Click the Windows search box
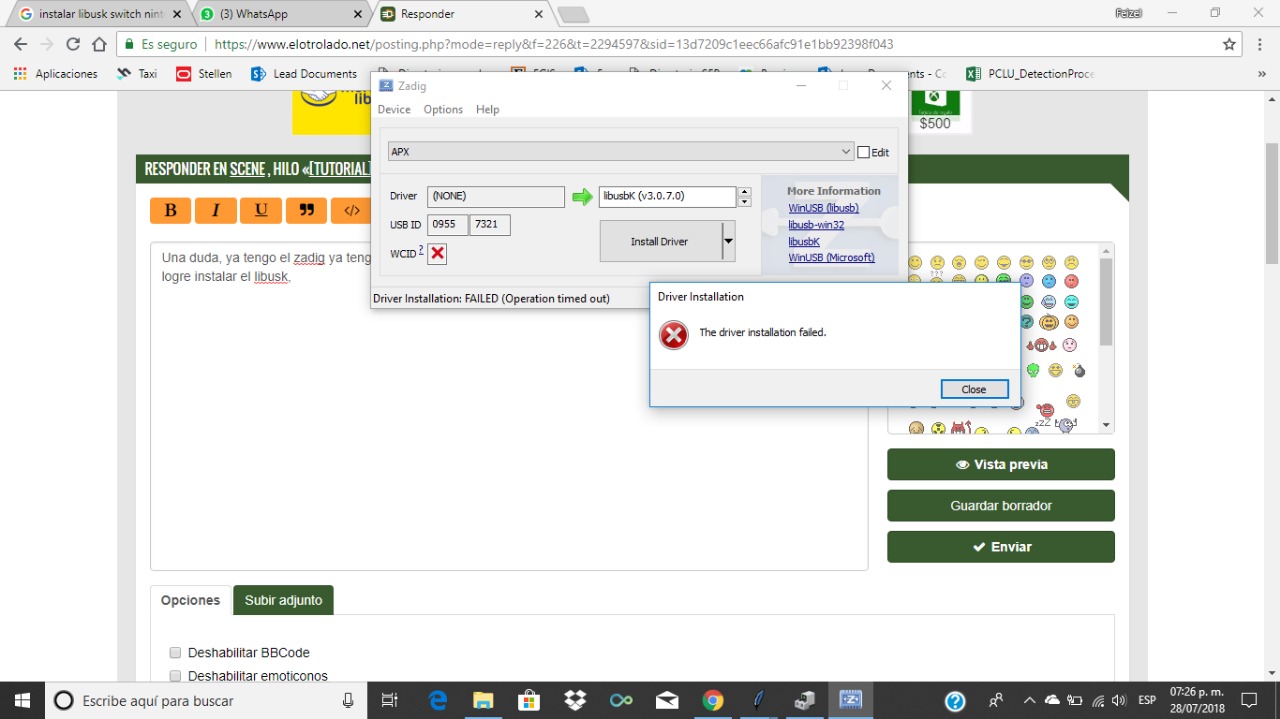The height and width of the screenshot is (719, 1280). [x=206, y=700]
